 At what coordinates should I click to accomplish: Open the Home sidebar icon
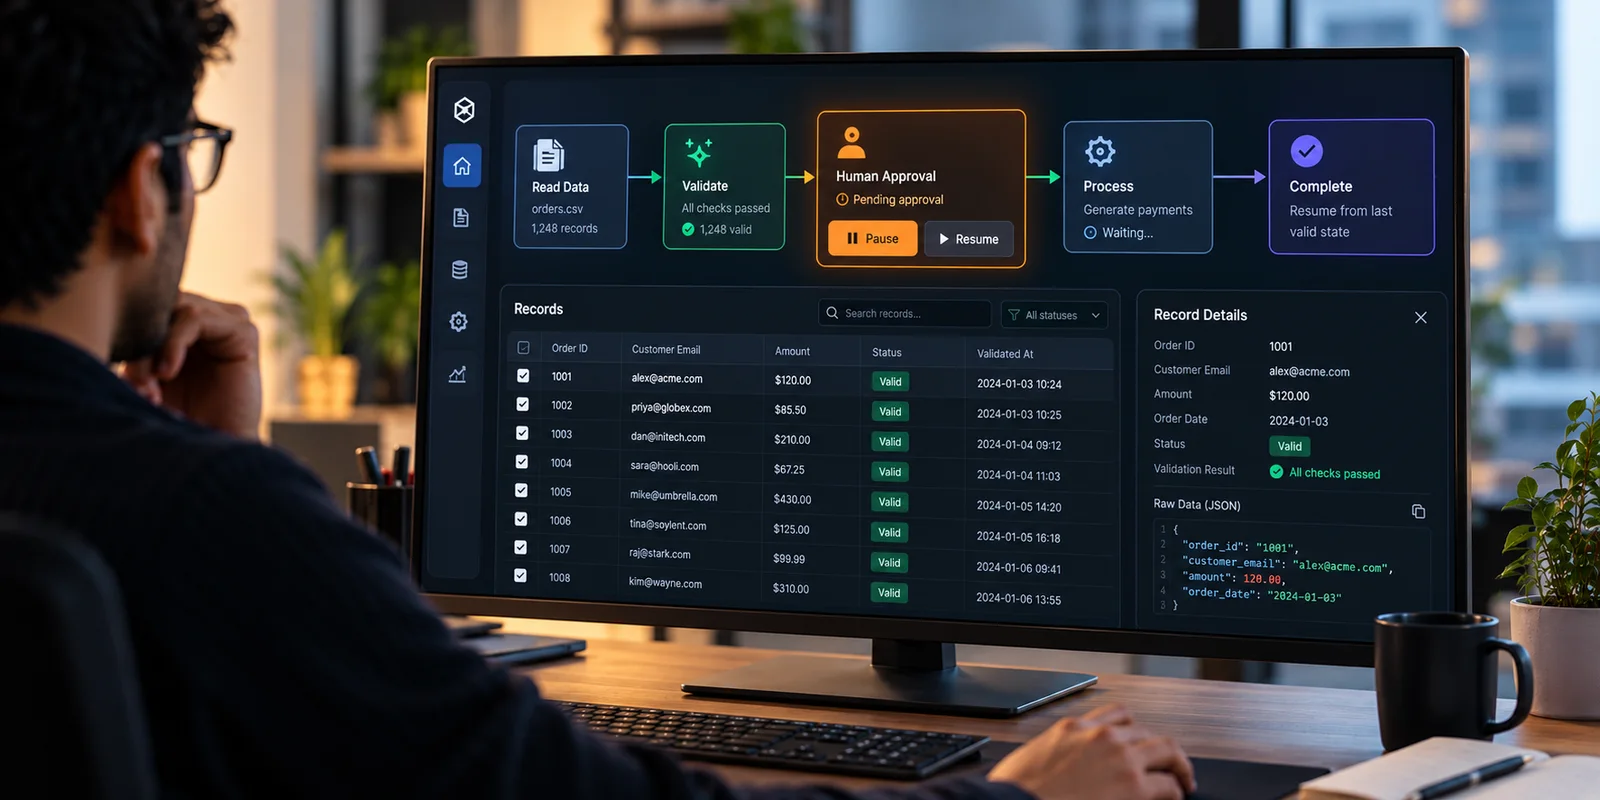pyautogui.click(x=462, y=166)
